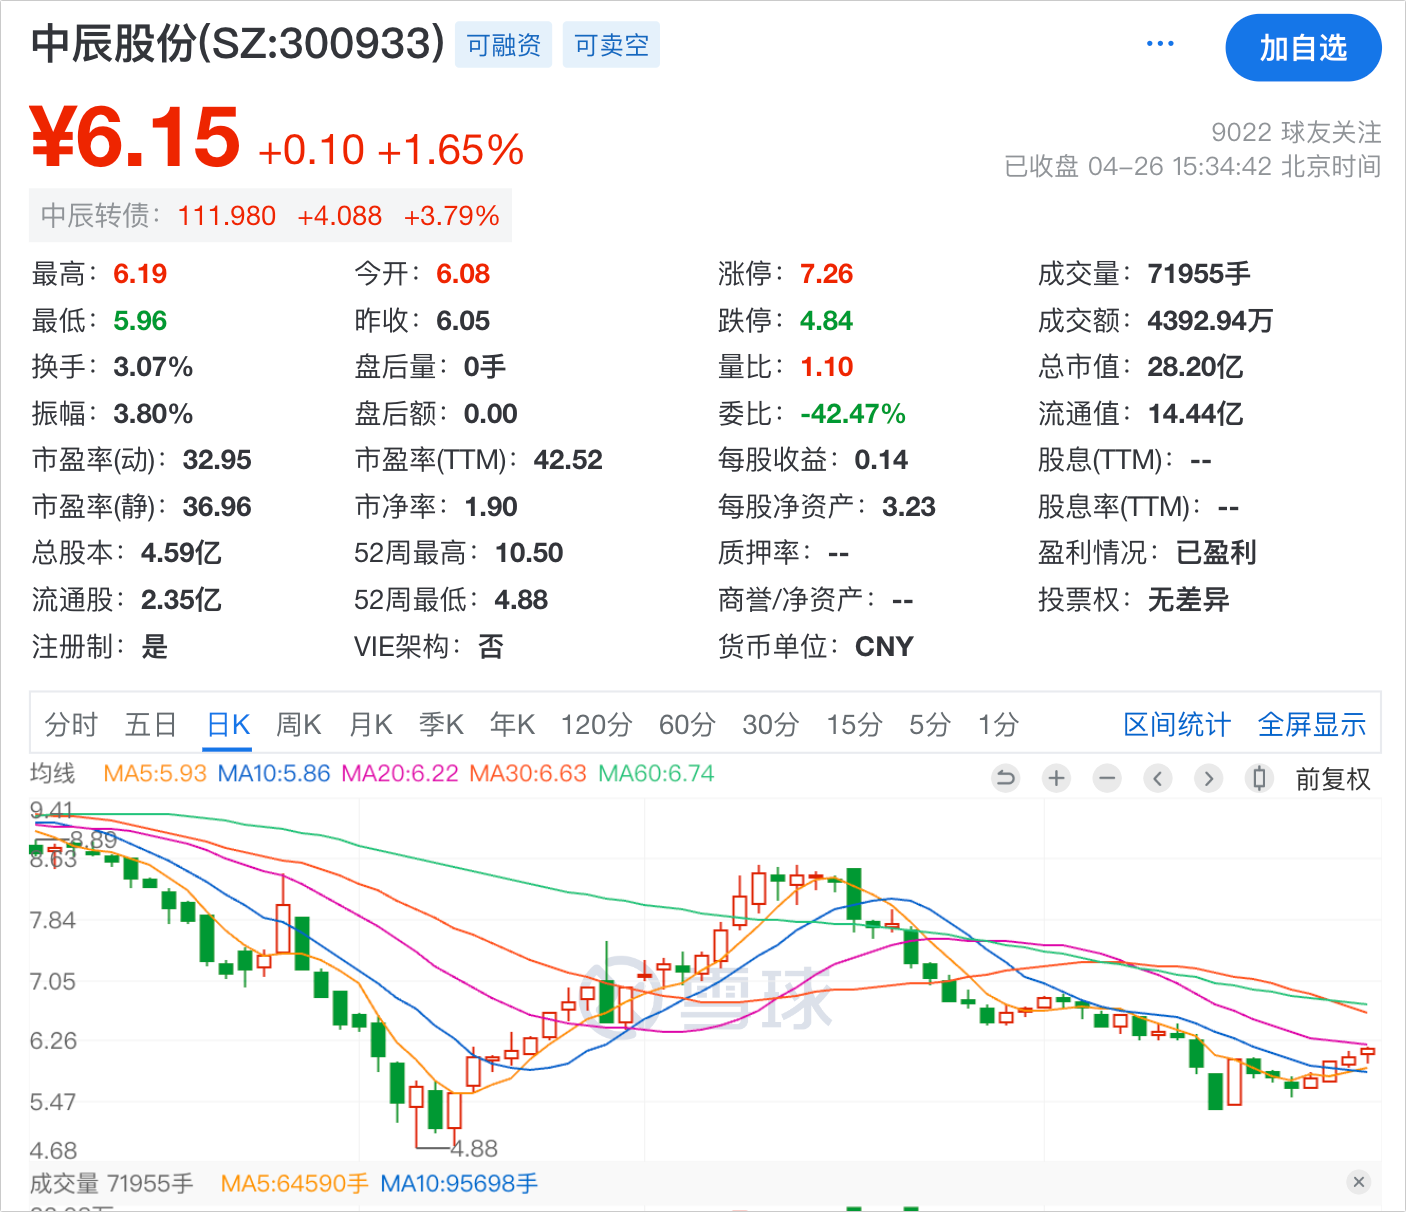Select the 60分 interval tab

coord(687,724)
